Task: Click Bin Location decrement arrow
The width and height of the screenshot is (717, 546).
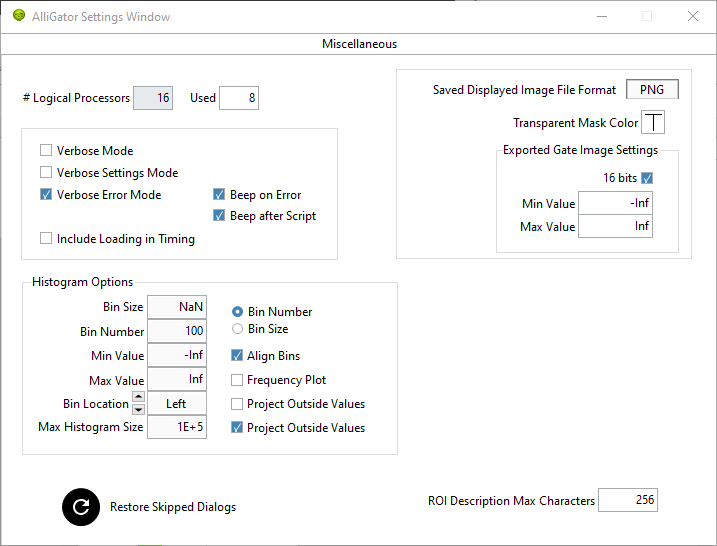Action: pyautogui.click(x=139, y=409)
